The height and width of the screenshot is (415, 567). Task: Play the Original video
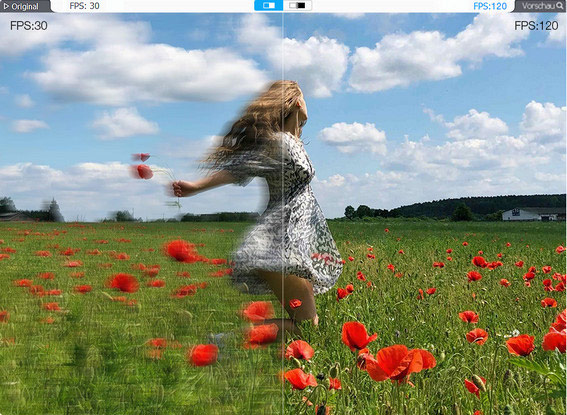click(x=25, y=6)
